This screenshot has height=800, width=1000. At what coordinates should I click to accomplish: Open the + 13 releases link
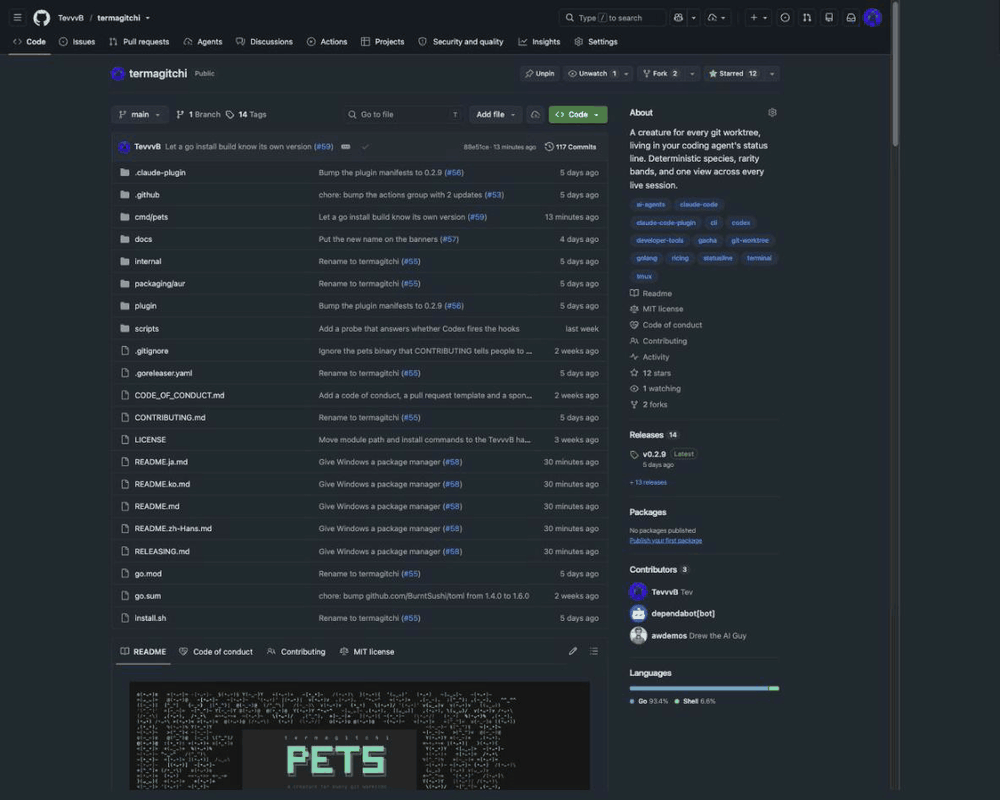(648, 482)
